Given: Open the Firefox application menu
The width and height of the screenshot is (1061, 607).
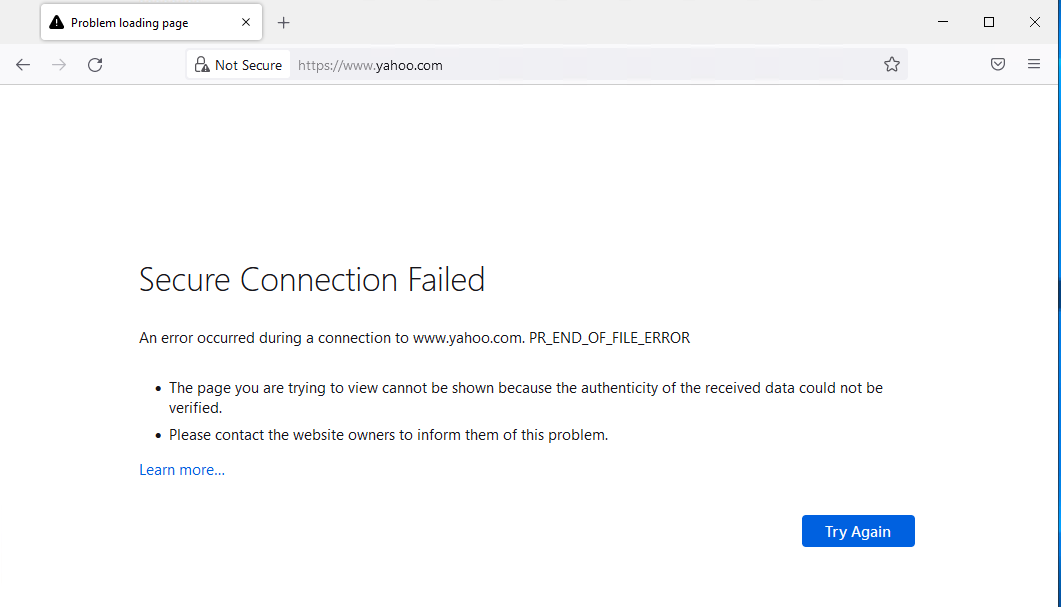Looking at the screenshot, I should [x=1034, y=65].
